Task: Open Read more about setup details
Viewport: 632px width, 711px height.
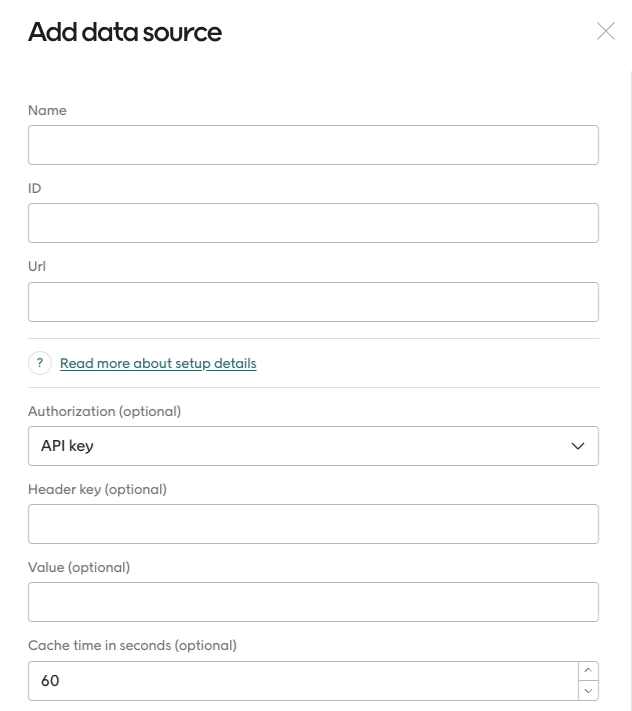Action: (x=158, y=363)
